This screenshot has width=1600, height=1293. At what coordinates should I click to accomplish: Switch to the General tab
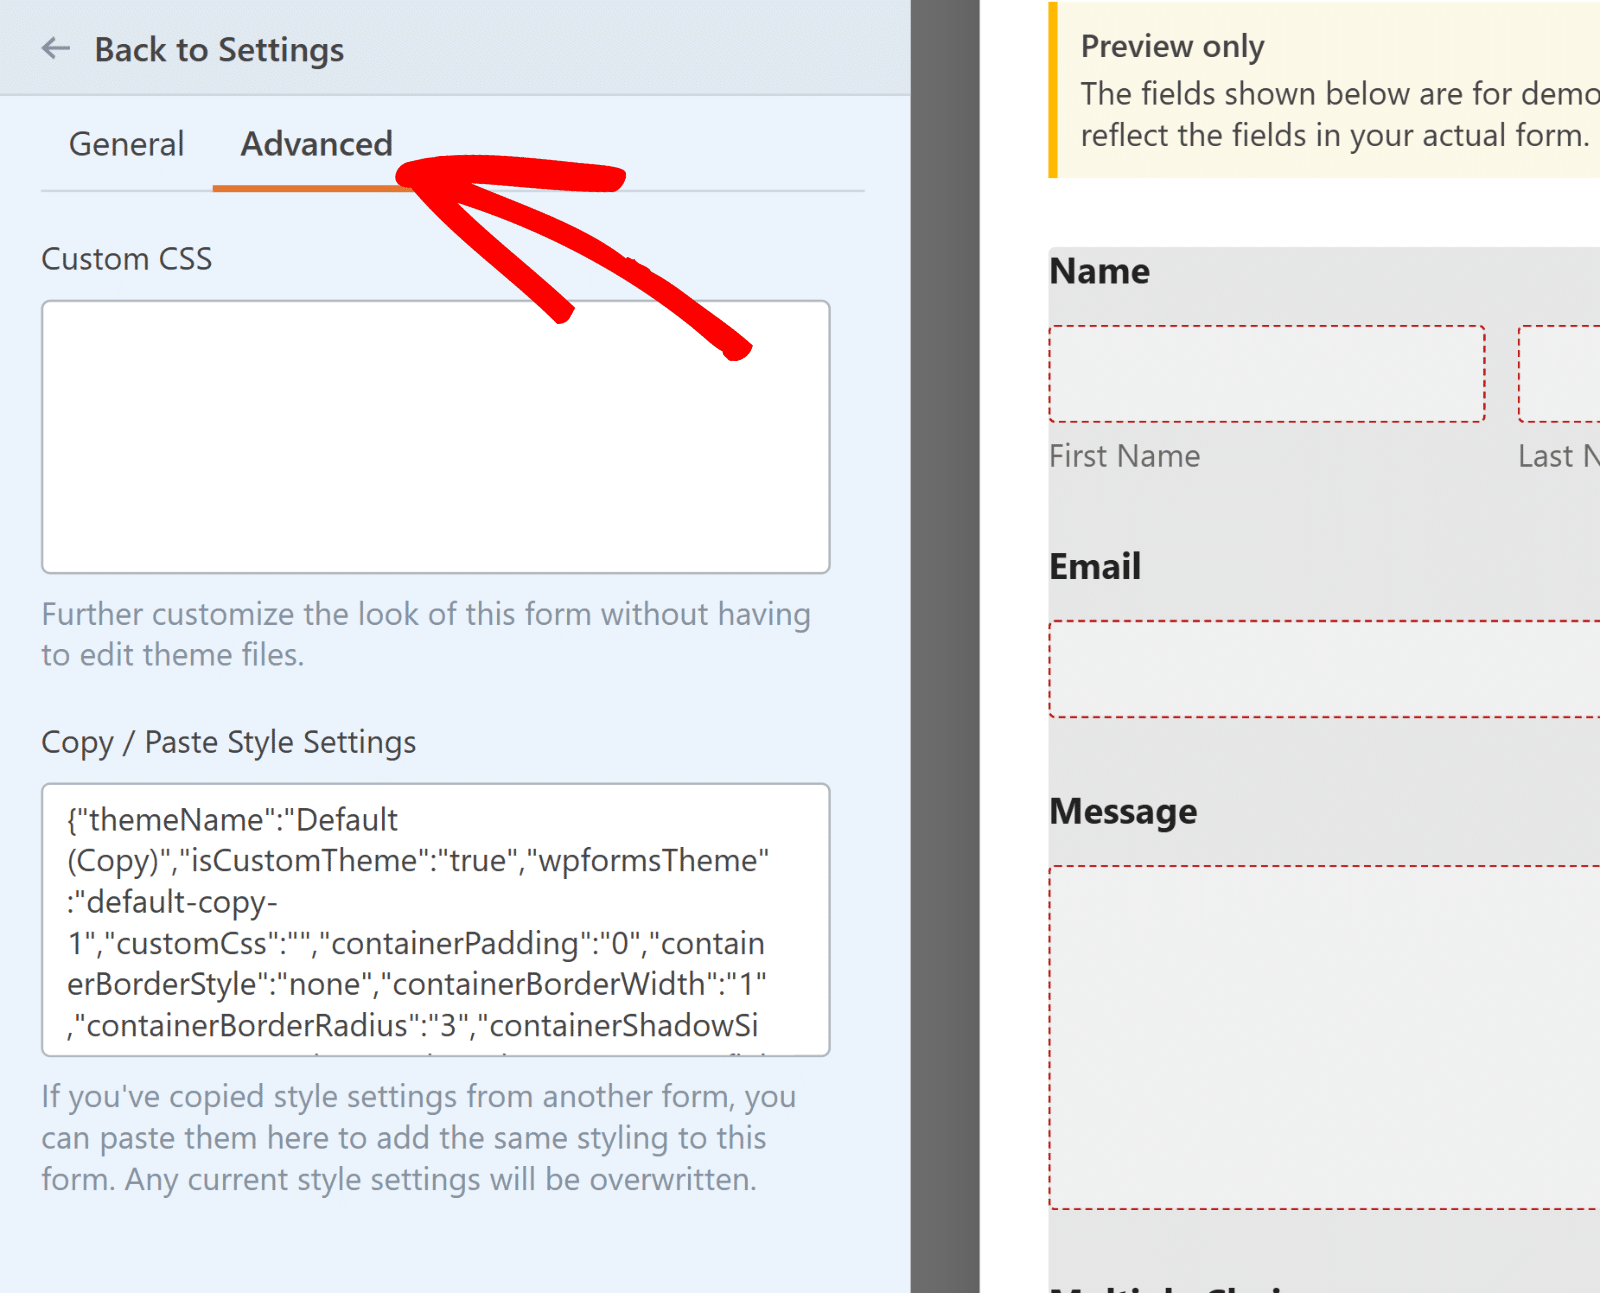(x=126, y=144)
